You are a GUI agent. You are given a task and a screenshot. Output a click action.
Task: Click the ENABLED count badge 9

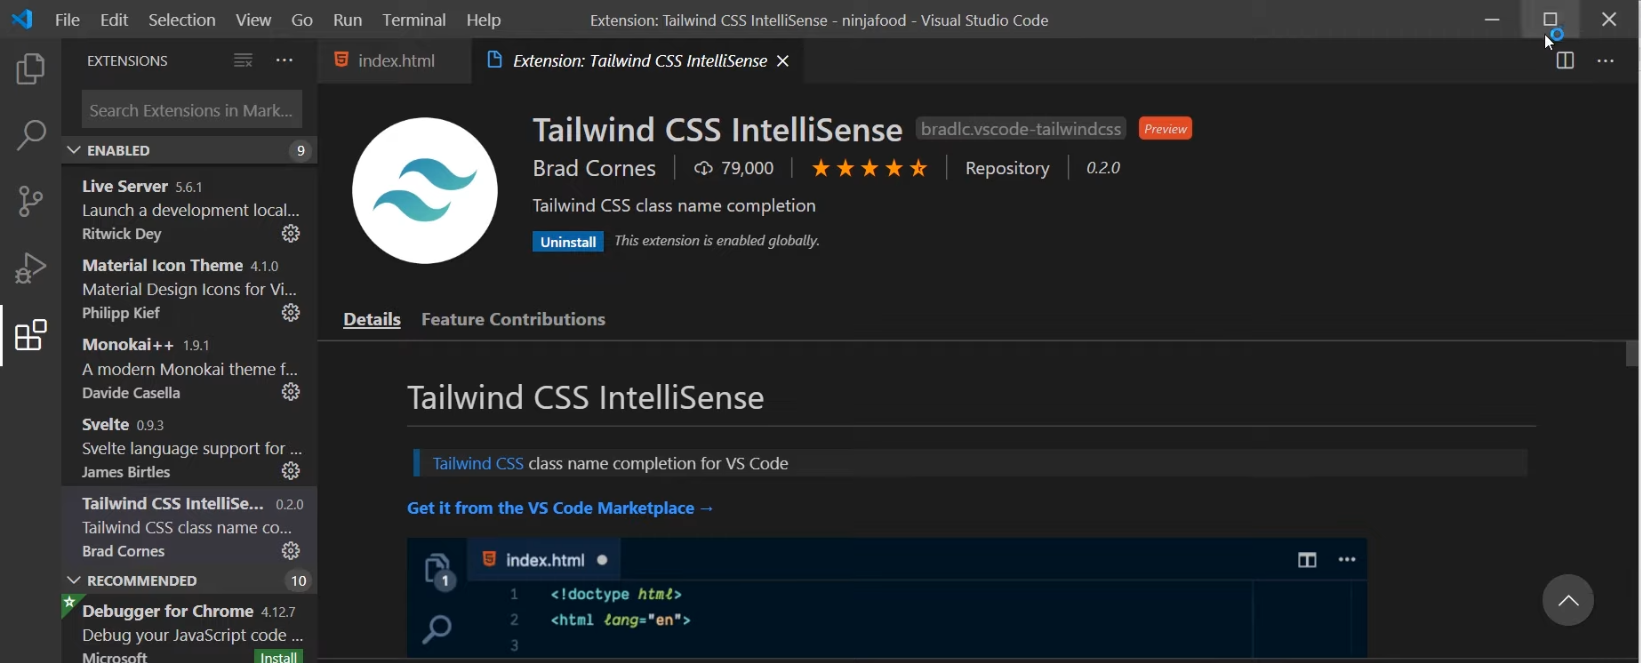(x=300, y=151)
